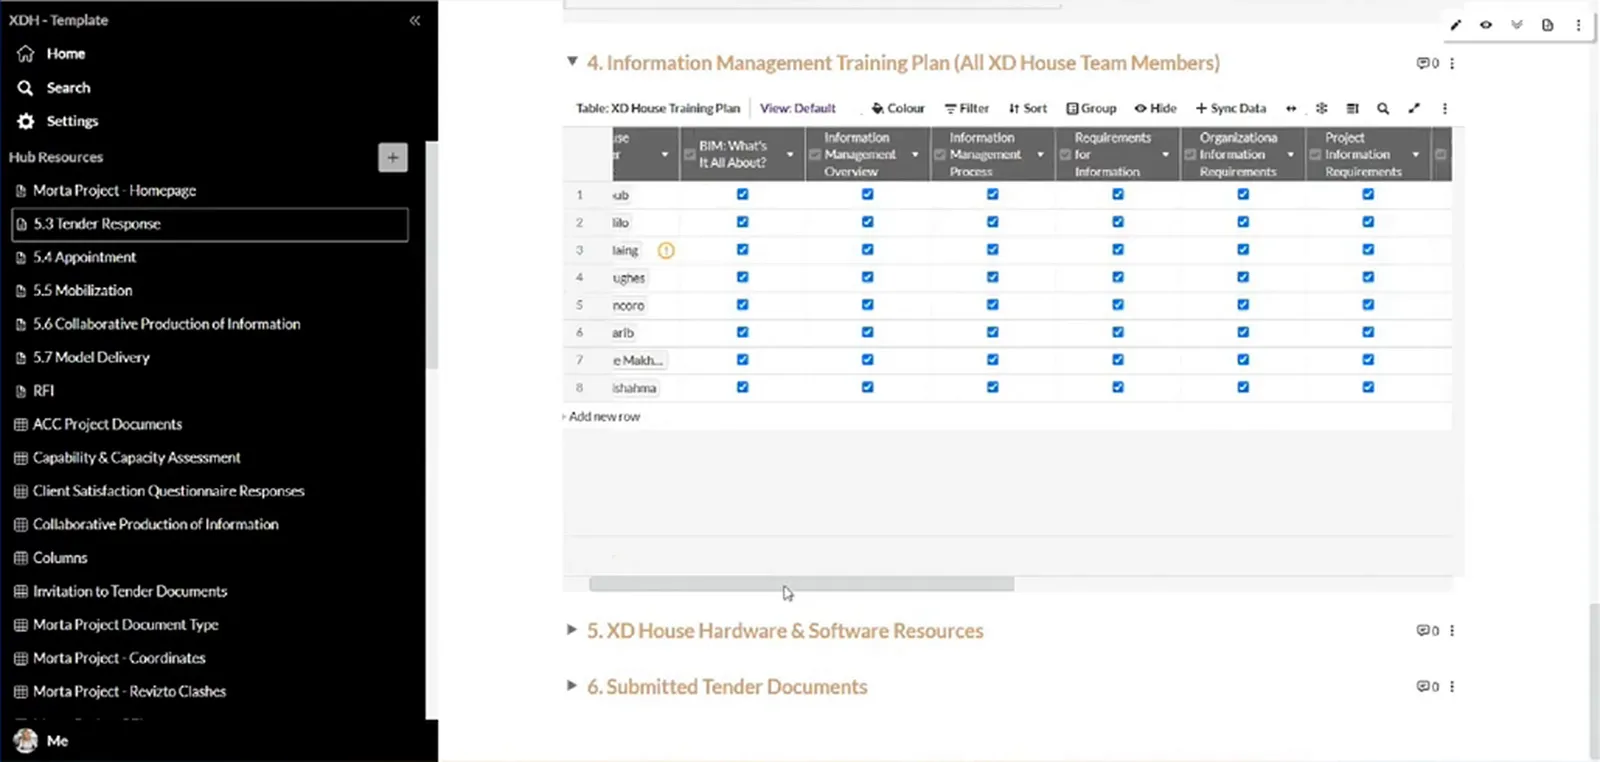1600x762 pixels.
Task: Click Add new row below the table
Action: tap(604, 417)
